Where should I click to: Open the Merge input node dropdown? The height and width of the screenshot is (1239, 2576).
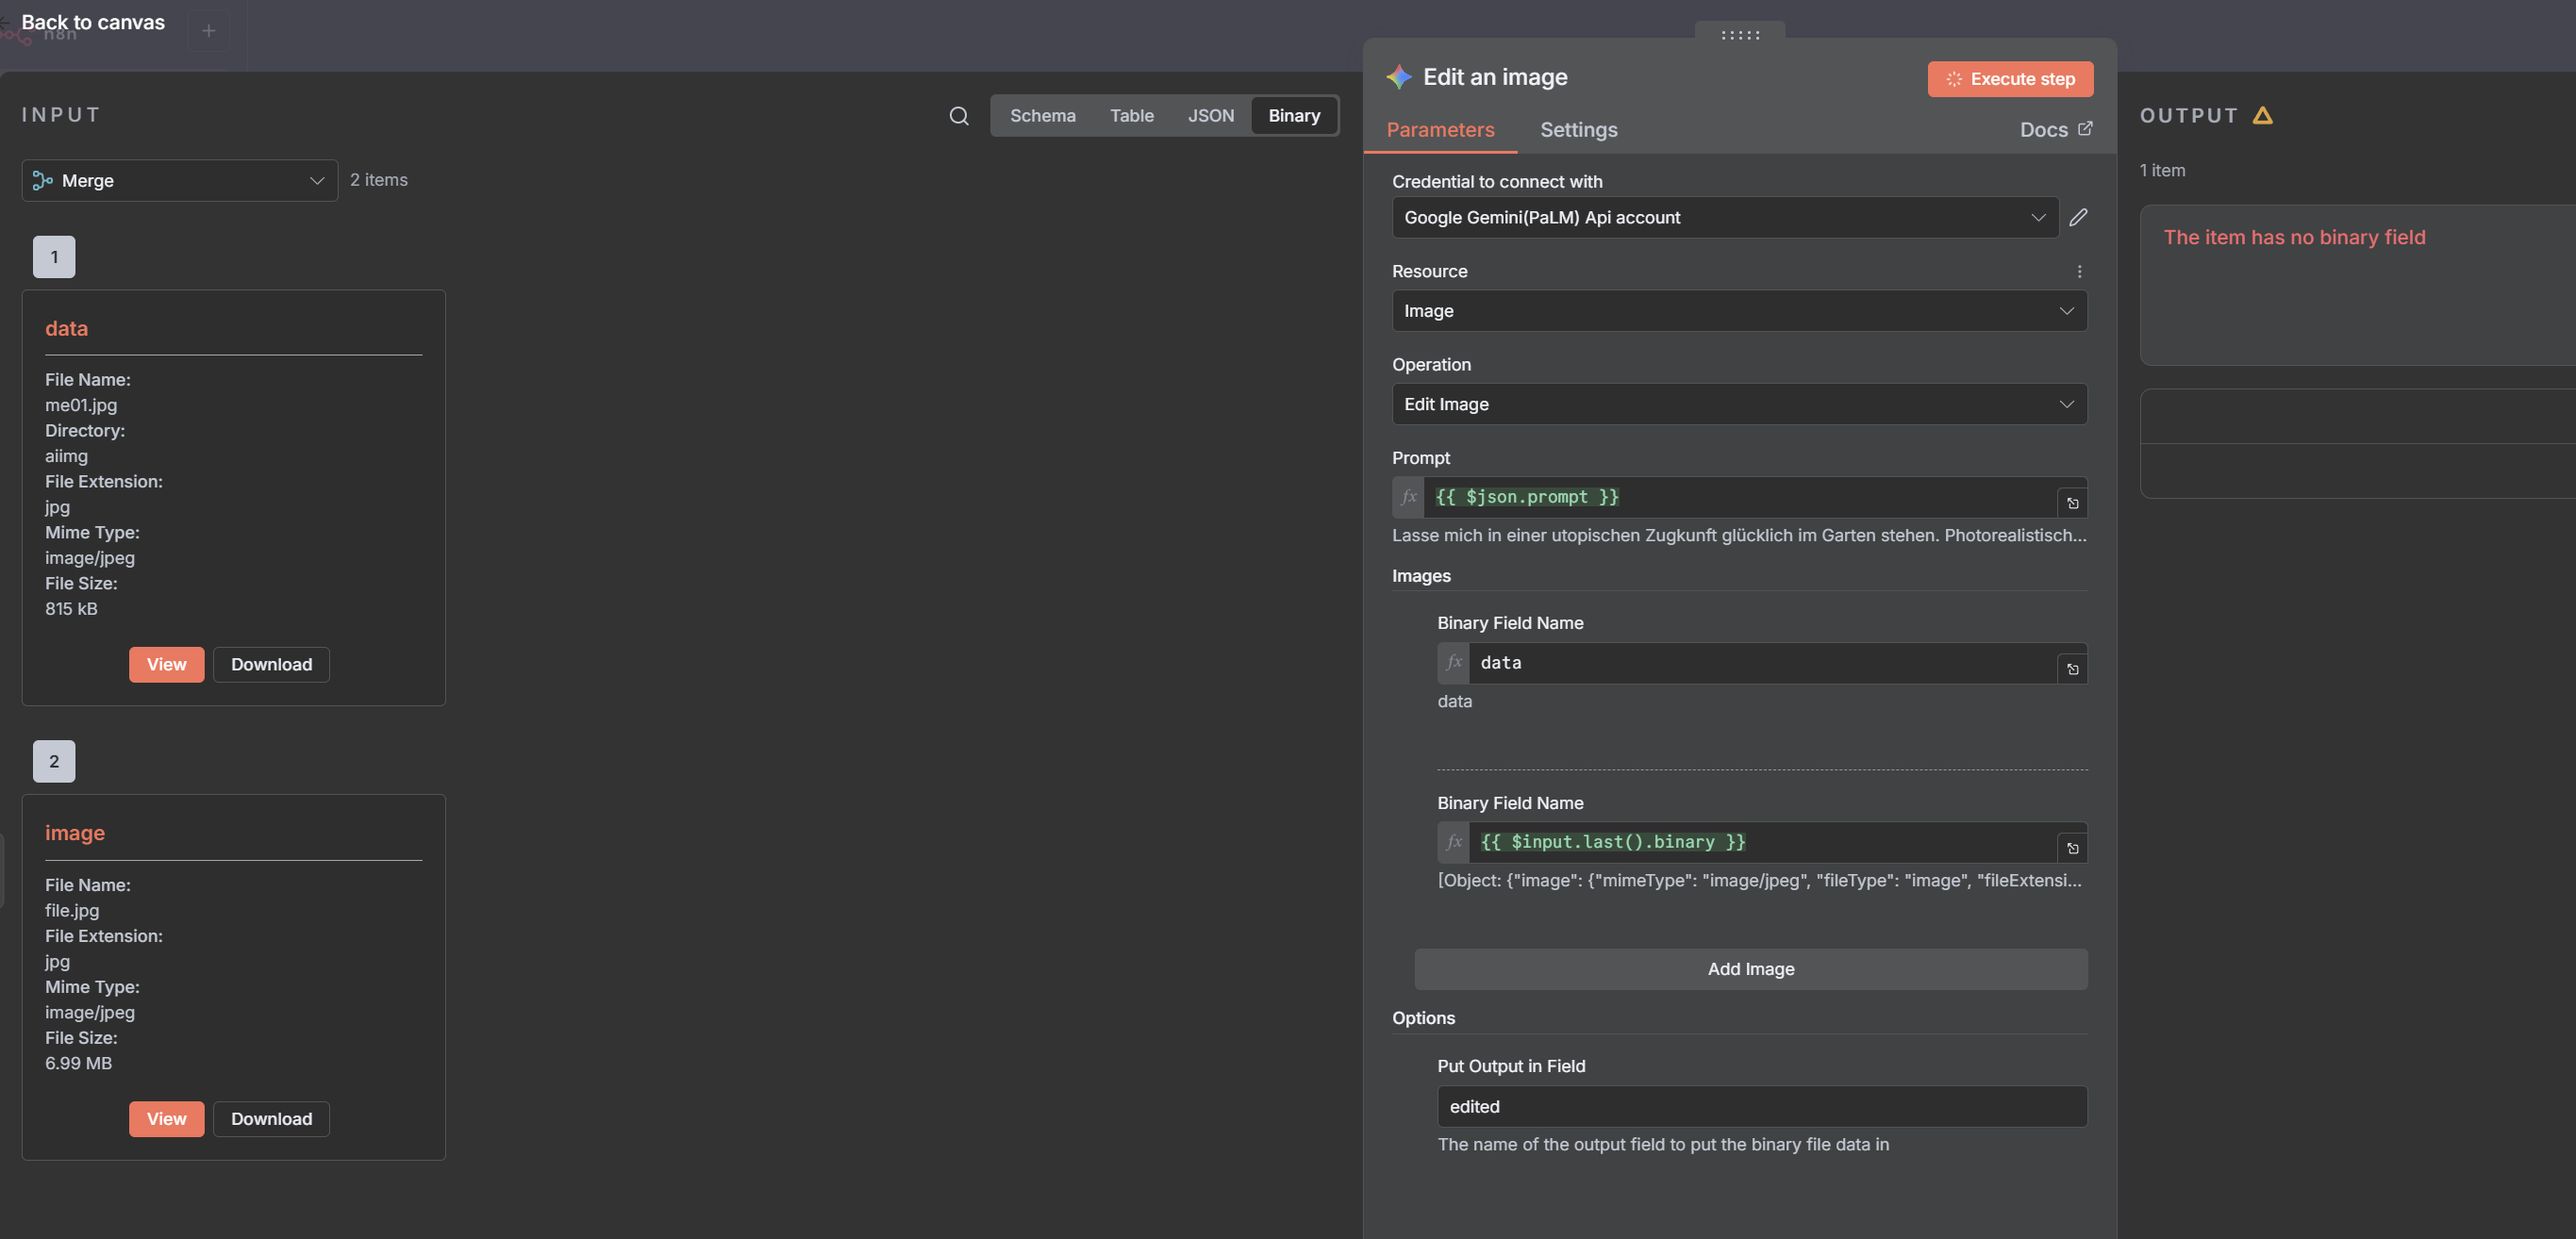click(180, 181)
